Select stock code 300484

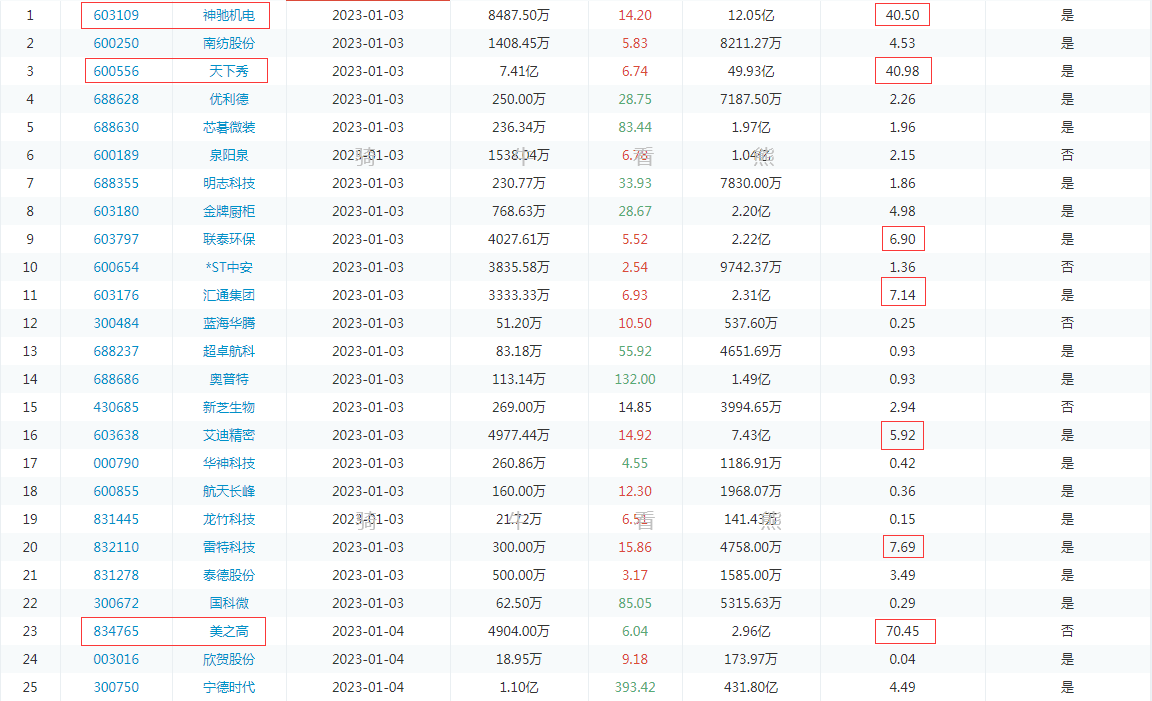pyautogui.click(x=116, y=323)
